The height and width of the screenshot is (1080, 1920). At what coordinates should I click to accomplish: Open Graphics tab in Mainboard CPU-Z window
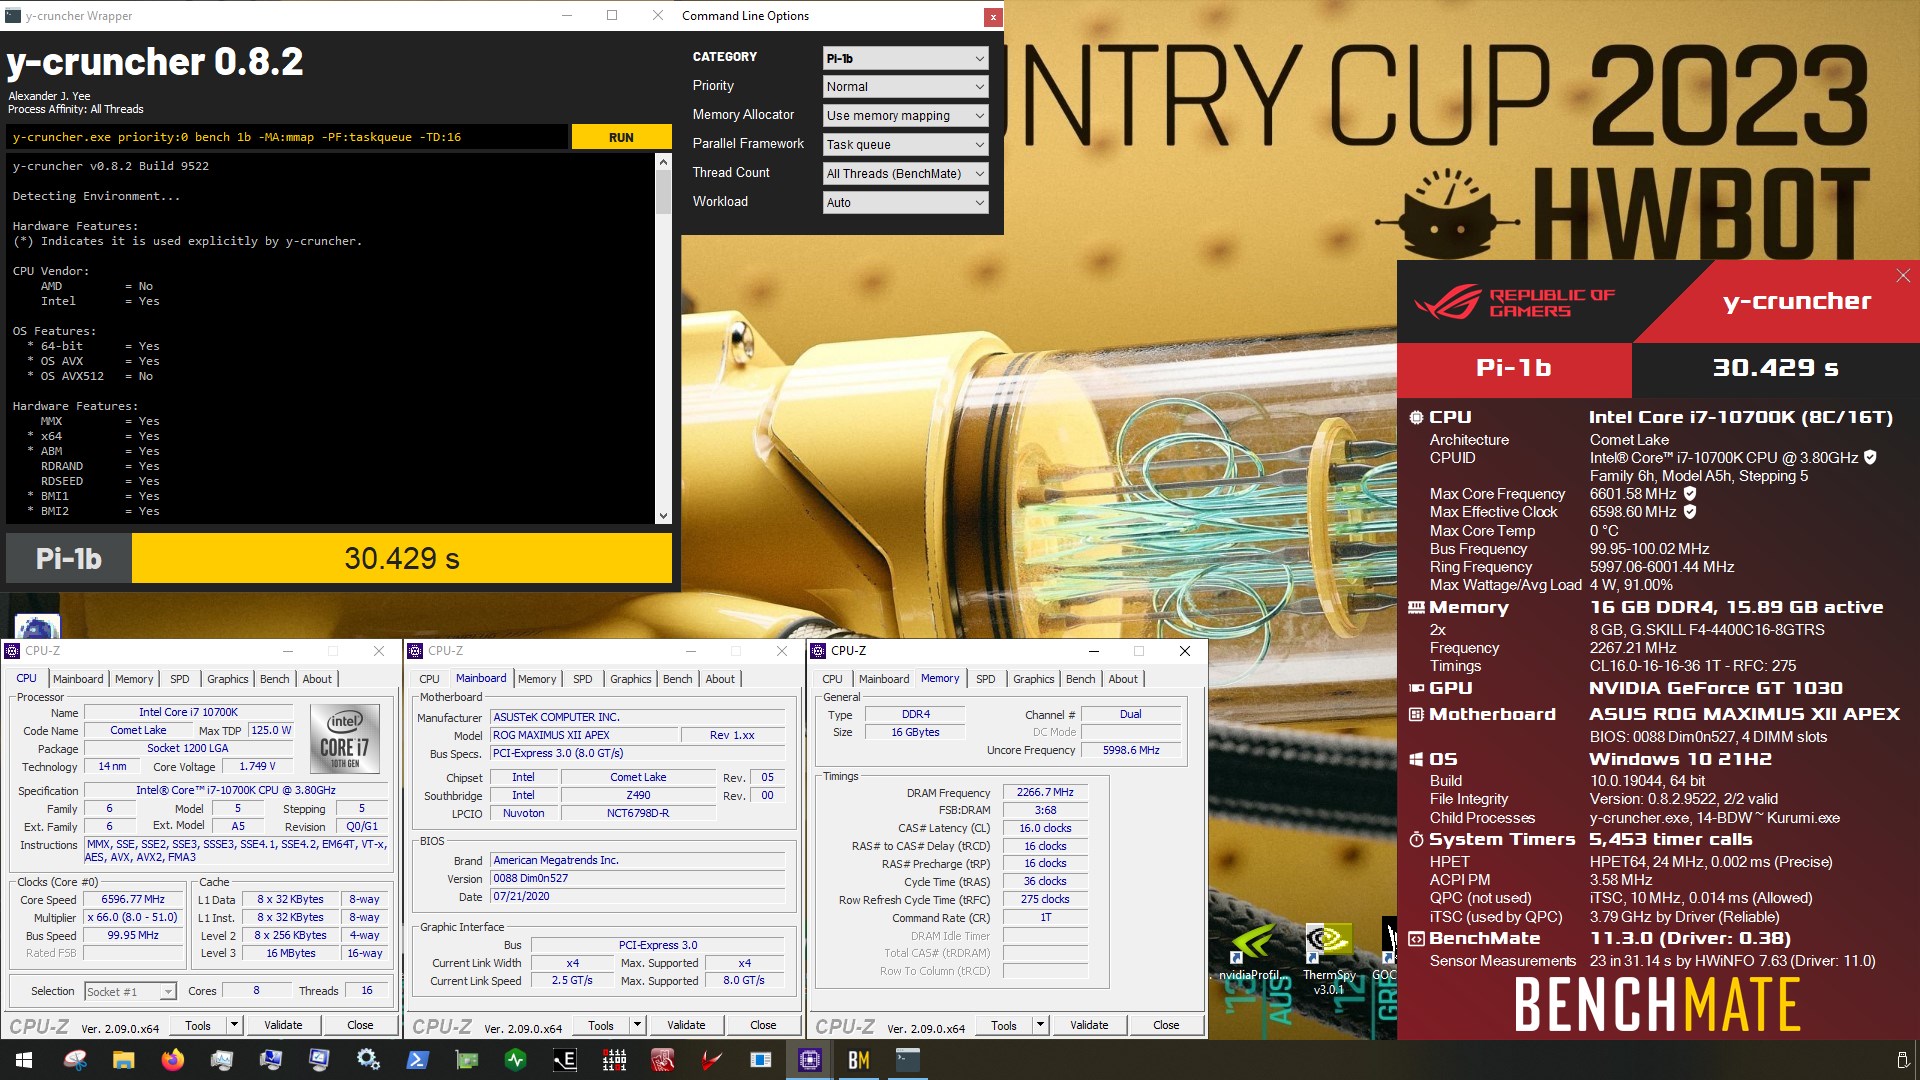[631, 679]
